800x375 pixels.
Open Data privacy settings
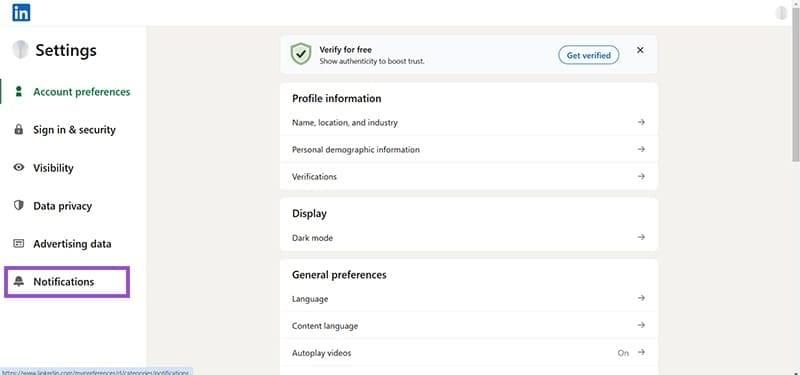tap(62, 206)
